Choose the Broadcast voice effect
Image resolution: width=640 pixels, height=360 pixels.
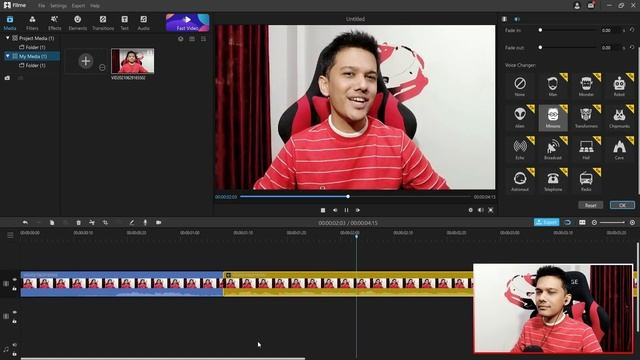553,149
